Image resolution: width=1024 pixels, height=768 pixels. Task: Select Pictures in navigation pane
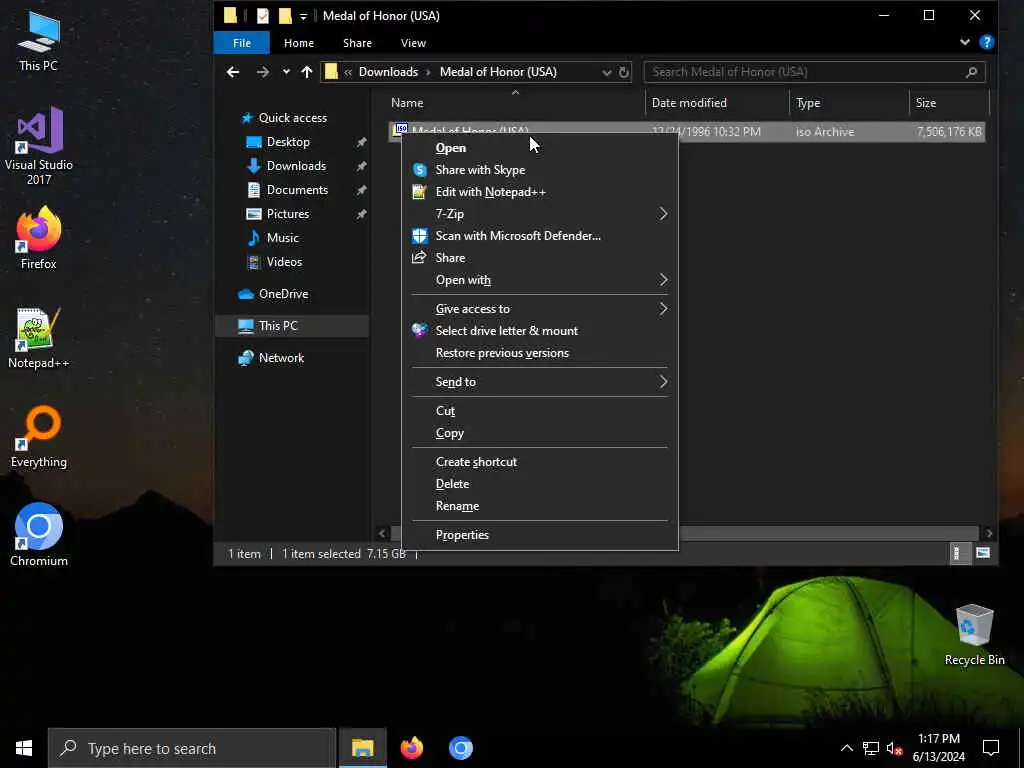(x=287, y=214)
